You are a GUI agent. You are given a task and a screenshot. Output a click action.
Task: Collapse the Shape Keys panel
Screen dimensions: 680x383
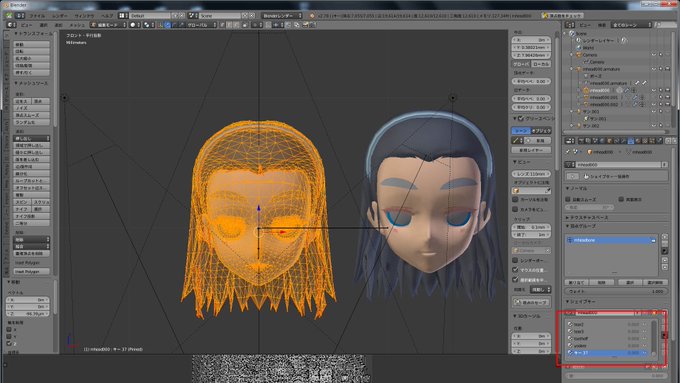567,301
